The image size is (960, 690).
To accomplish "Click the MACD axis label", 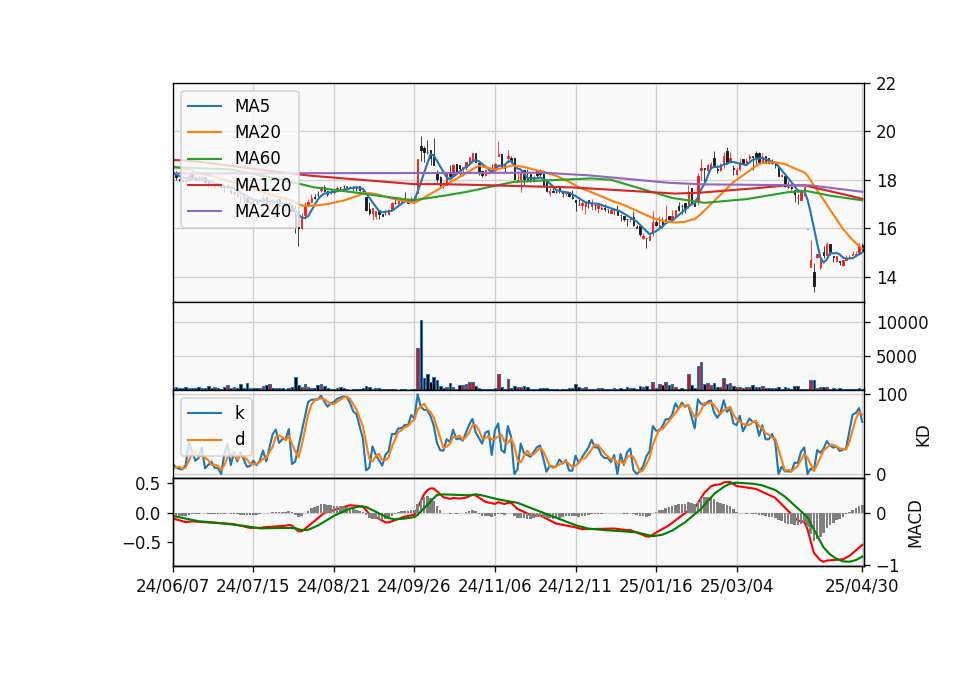I will (915, 524).
